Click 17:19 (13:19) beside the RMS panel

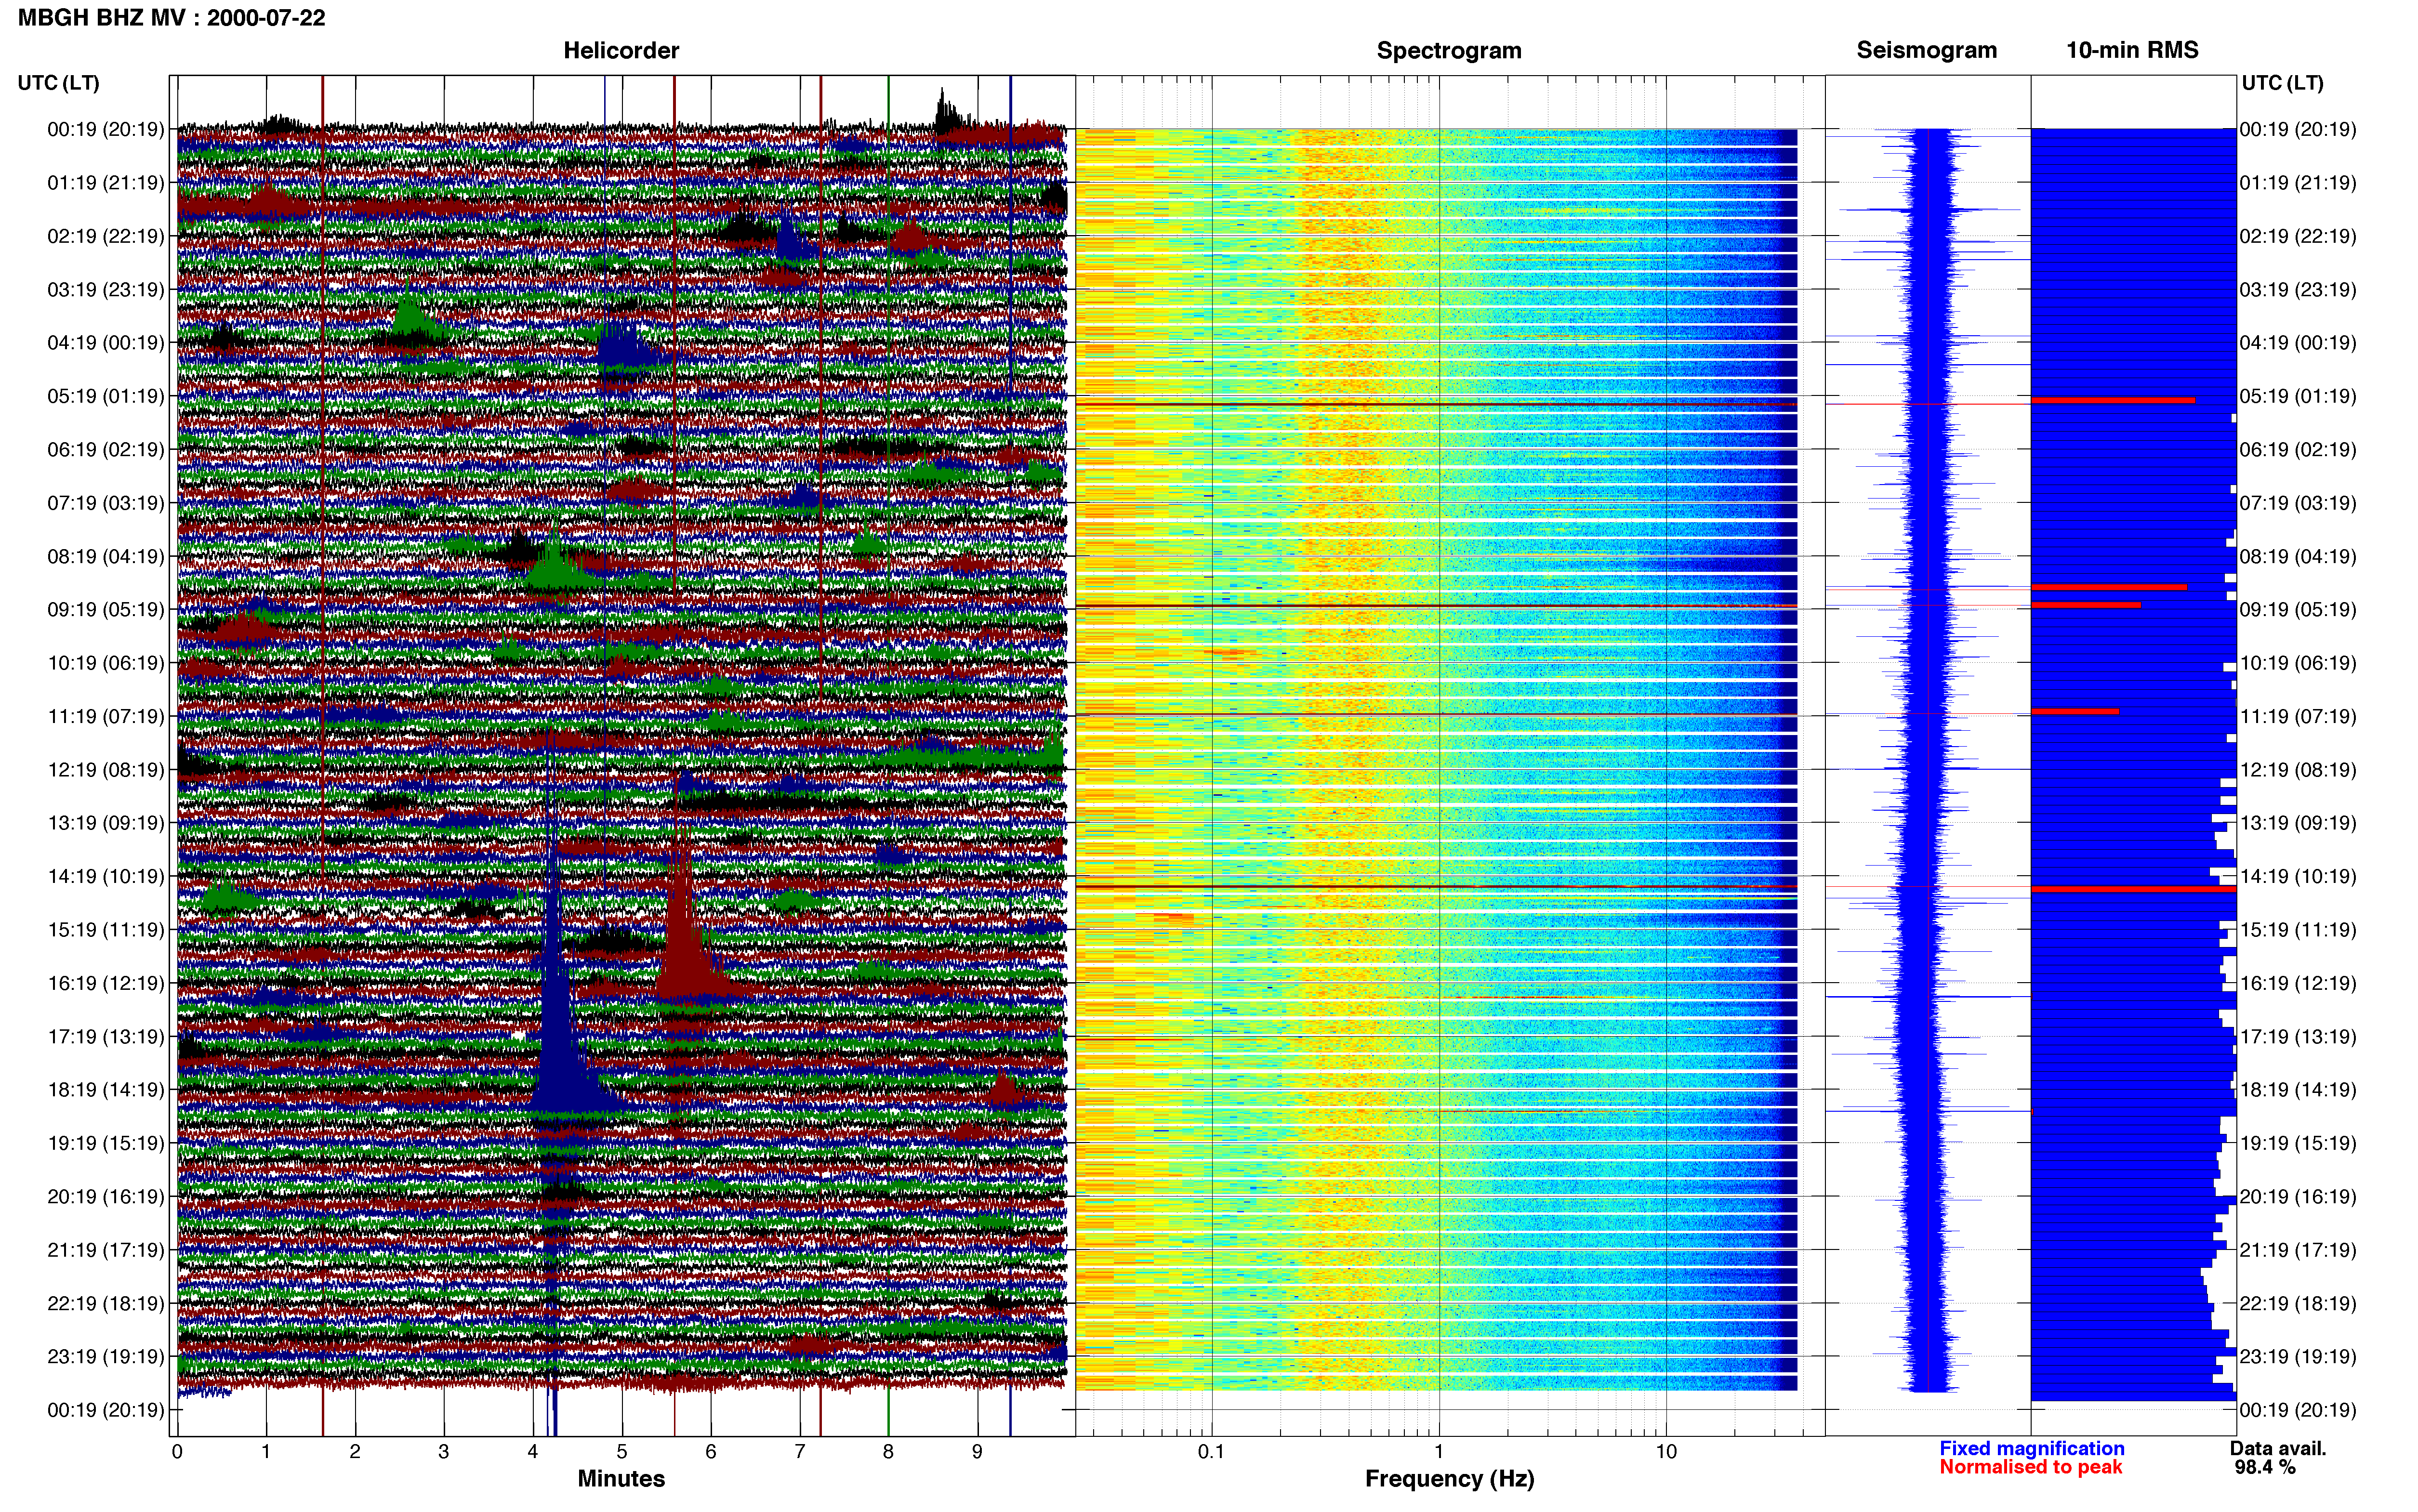(x=2298, y=1037)
